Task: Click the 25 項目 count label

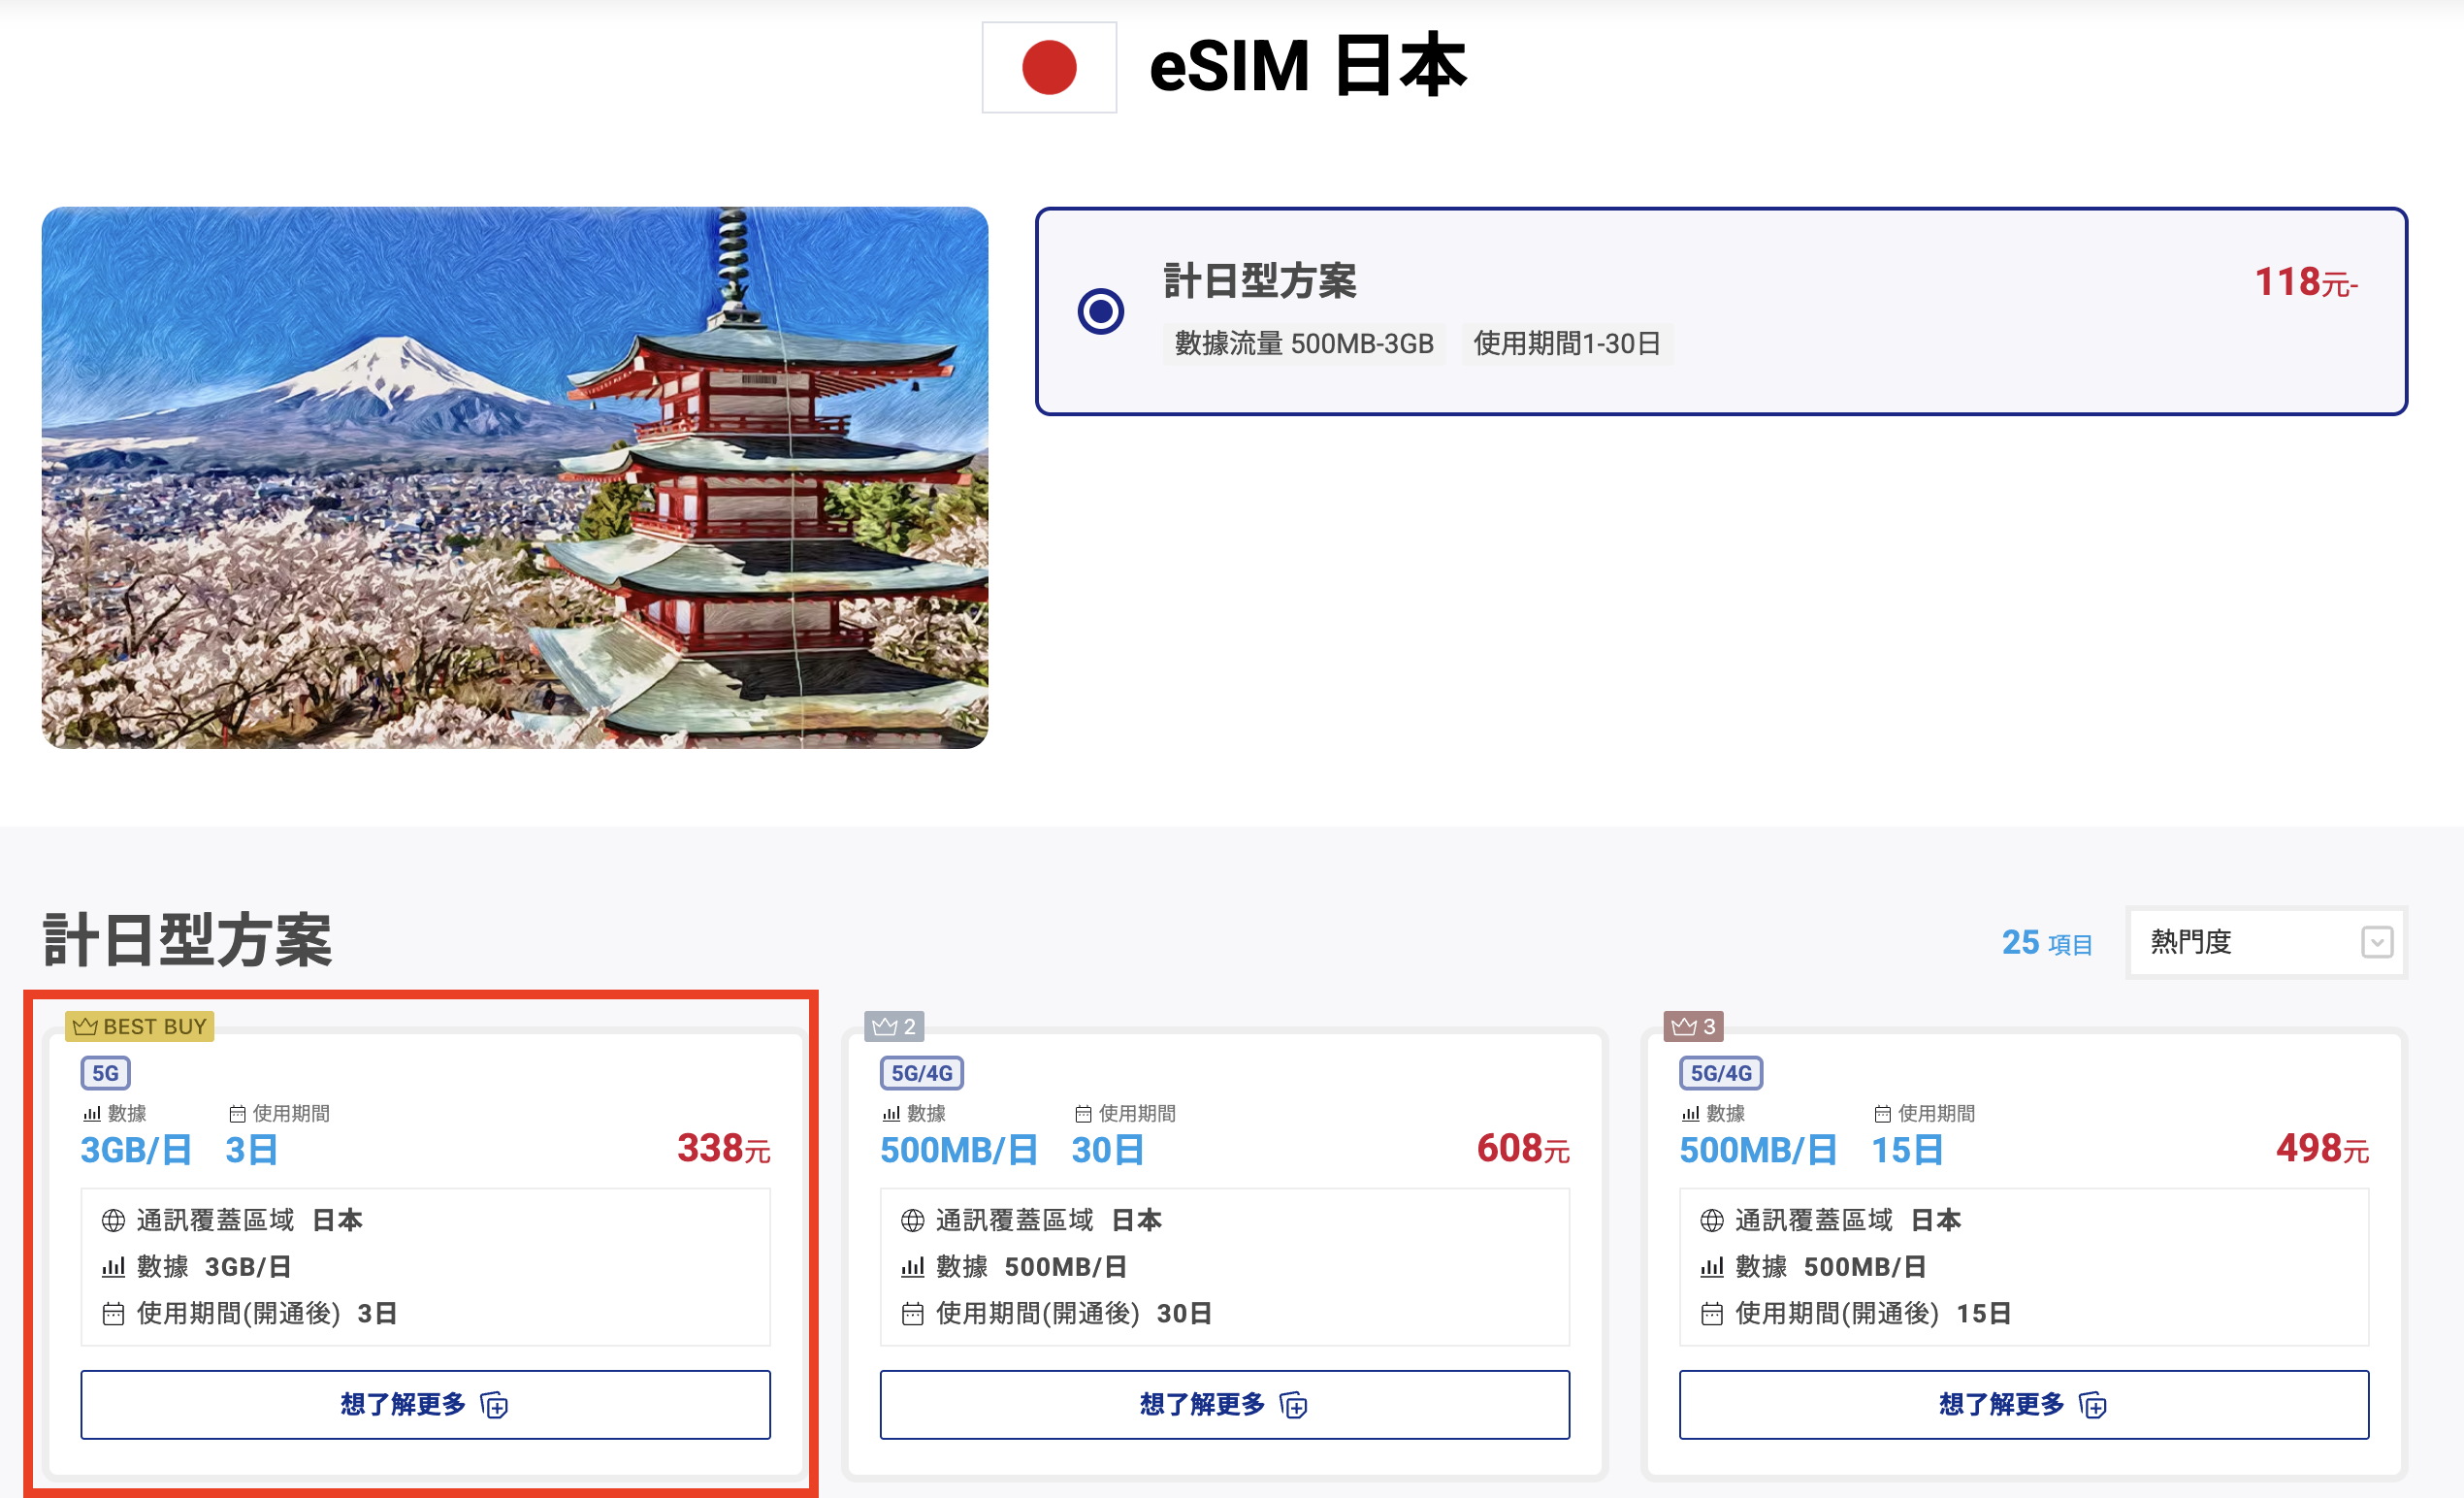Action: pos(2046,943)
